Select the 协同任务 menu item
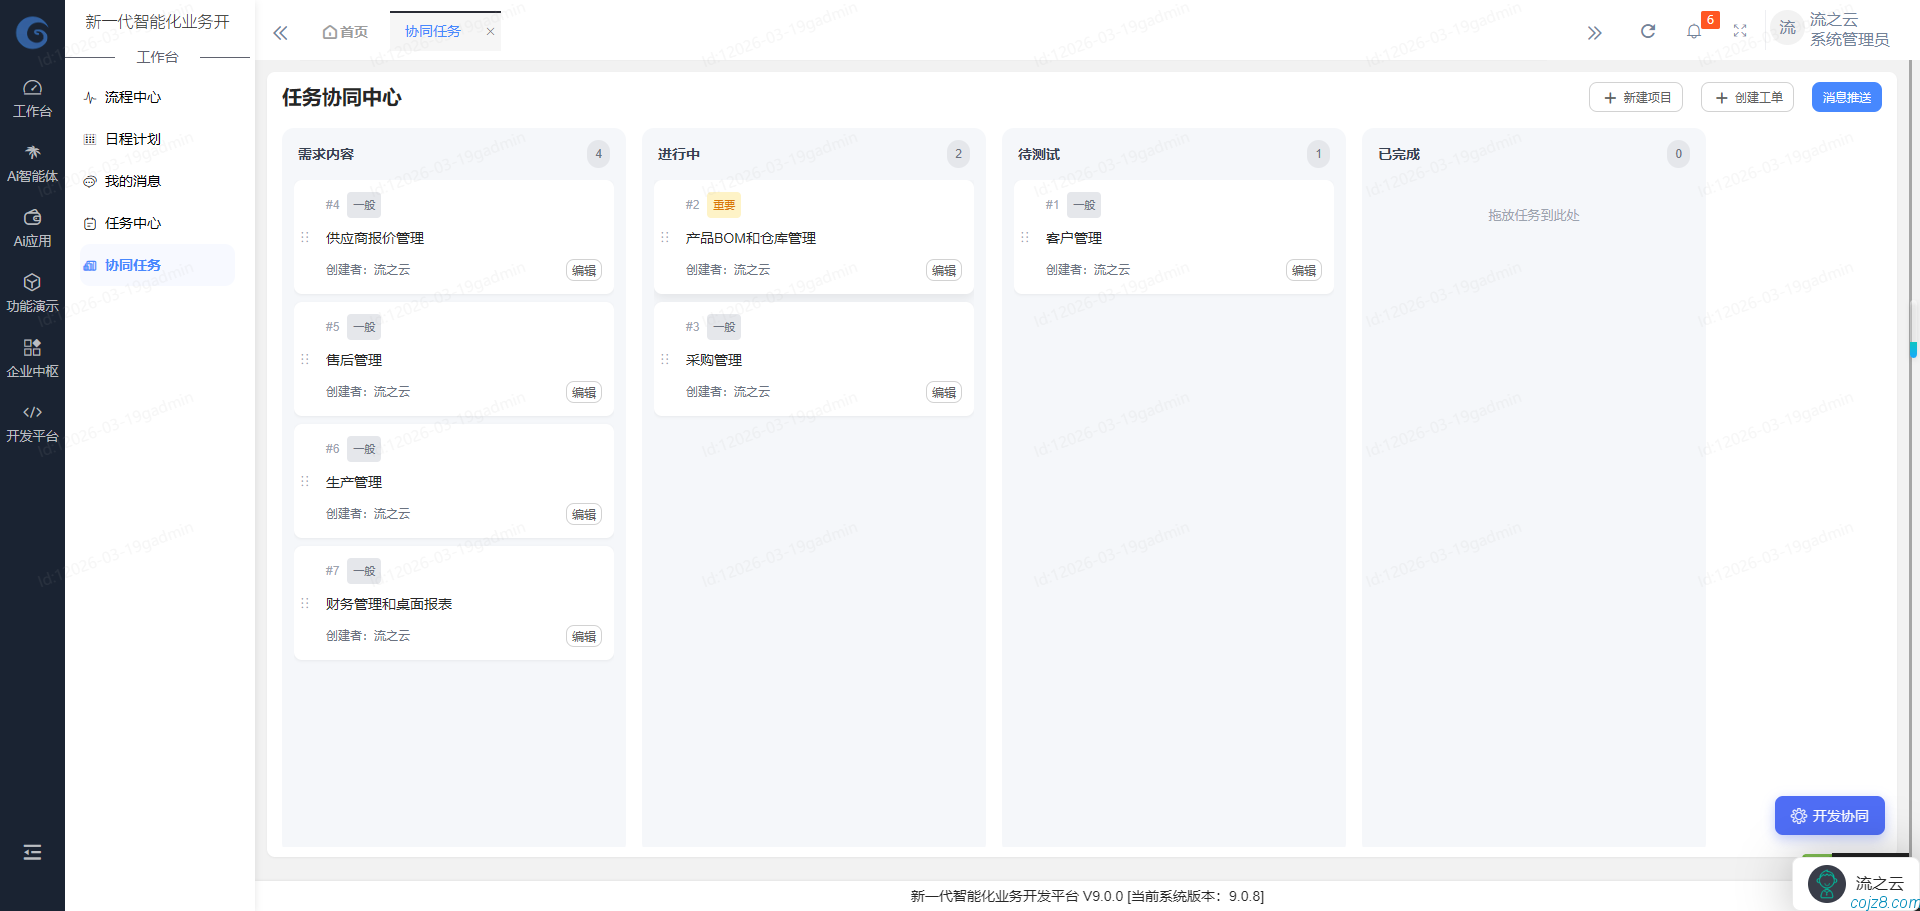This screenshot has width=1920, height=911. coord(135,265)
